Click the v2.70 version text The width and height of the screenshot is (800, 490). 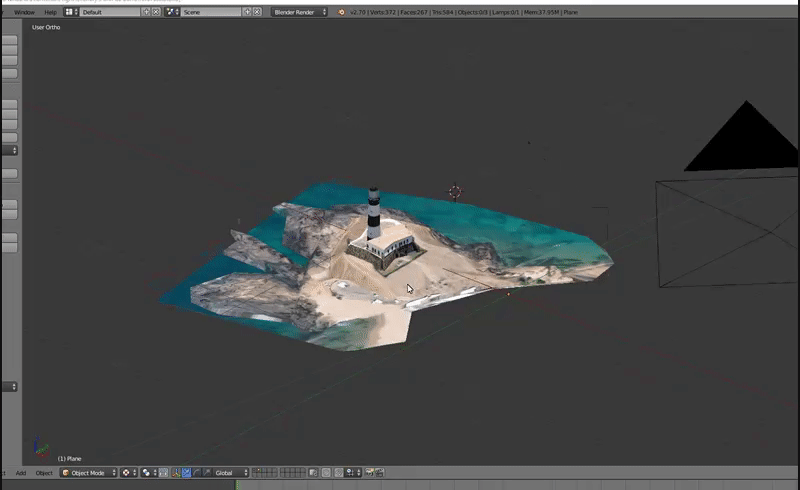(358, 12)
